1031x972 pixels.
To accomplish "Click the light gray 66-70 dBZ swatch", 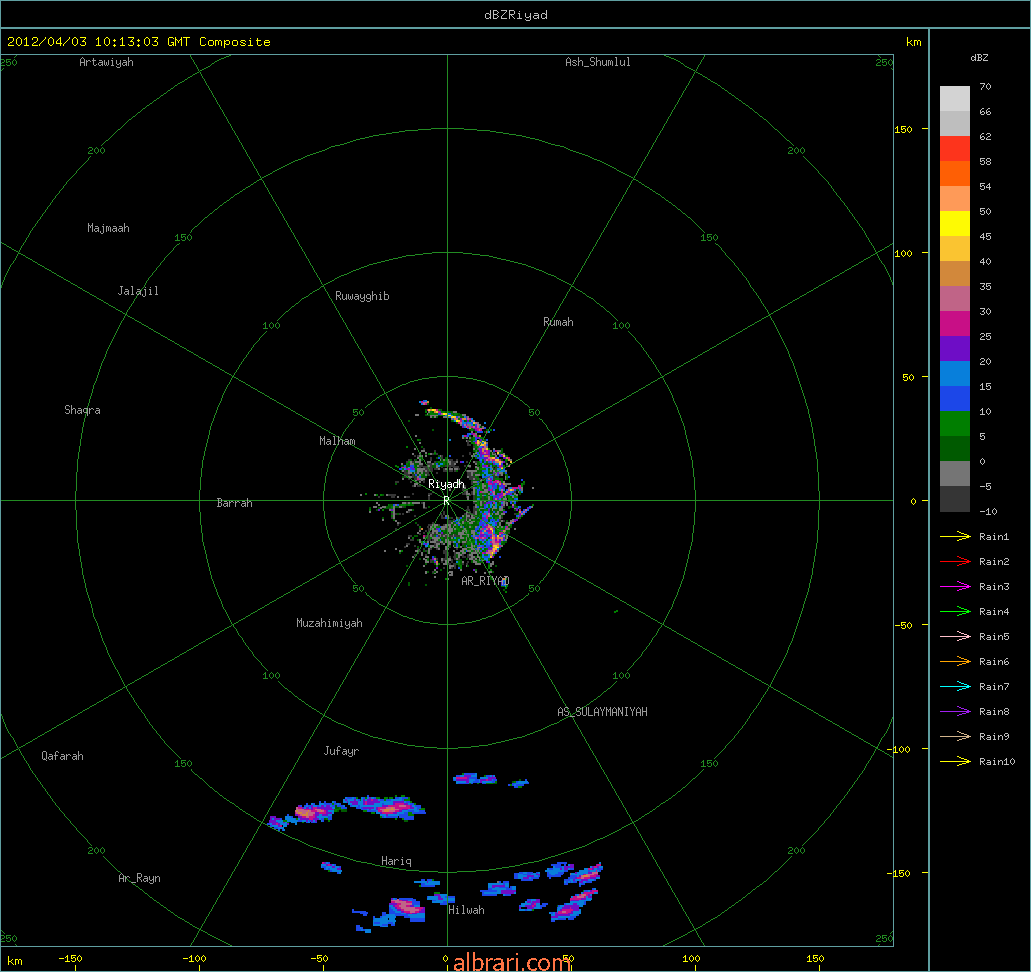I will 955,99.
